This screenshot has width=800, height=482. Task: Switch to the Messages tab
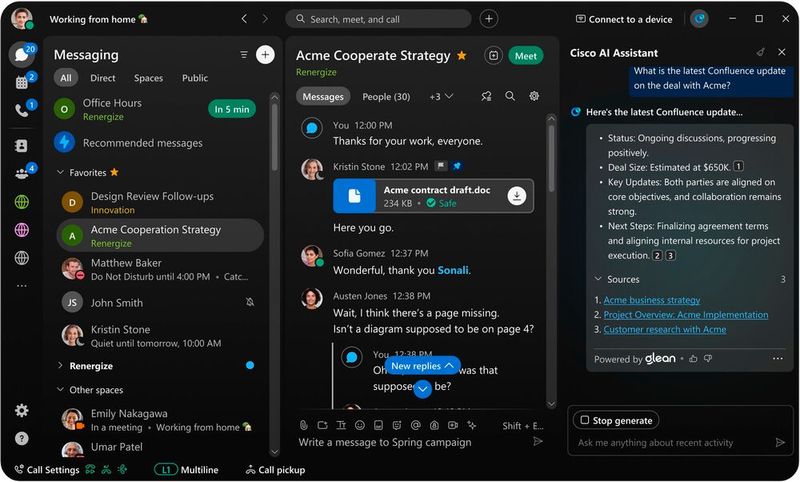click(x=323, y=96)
